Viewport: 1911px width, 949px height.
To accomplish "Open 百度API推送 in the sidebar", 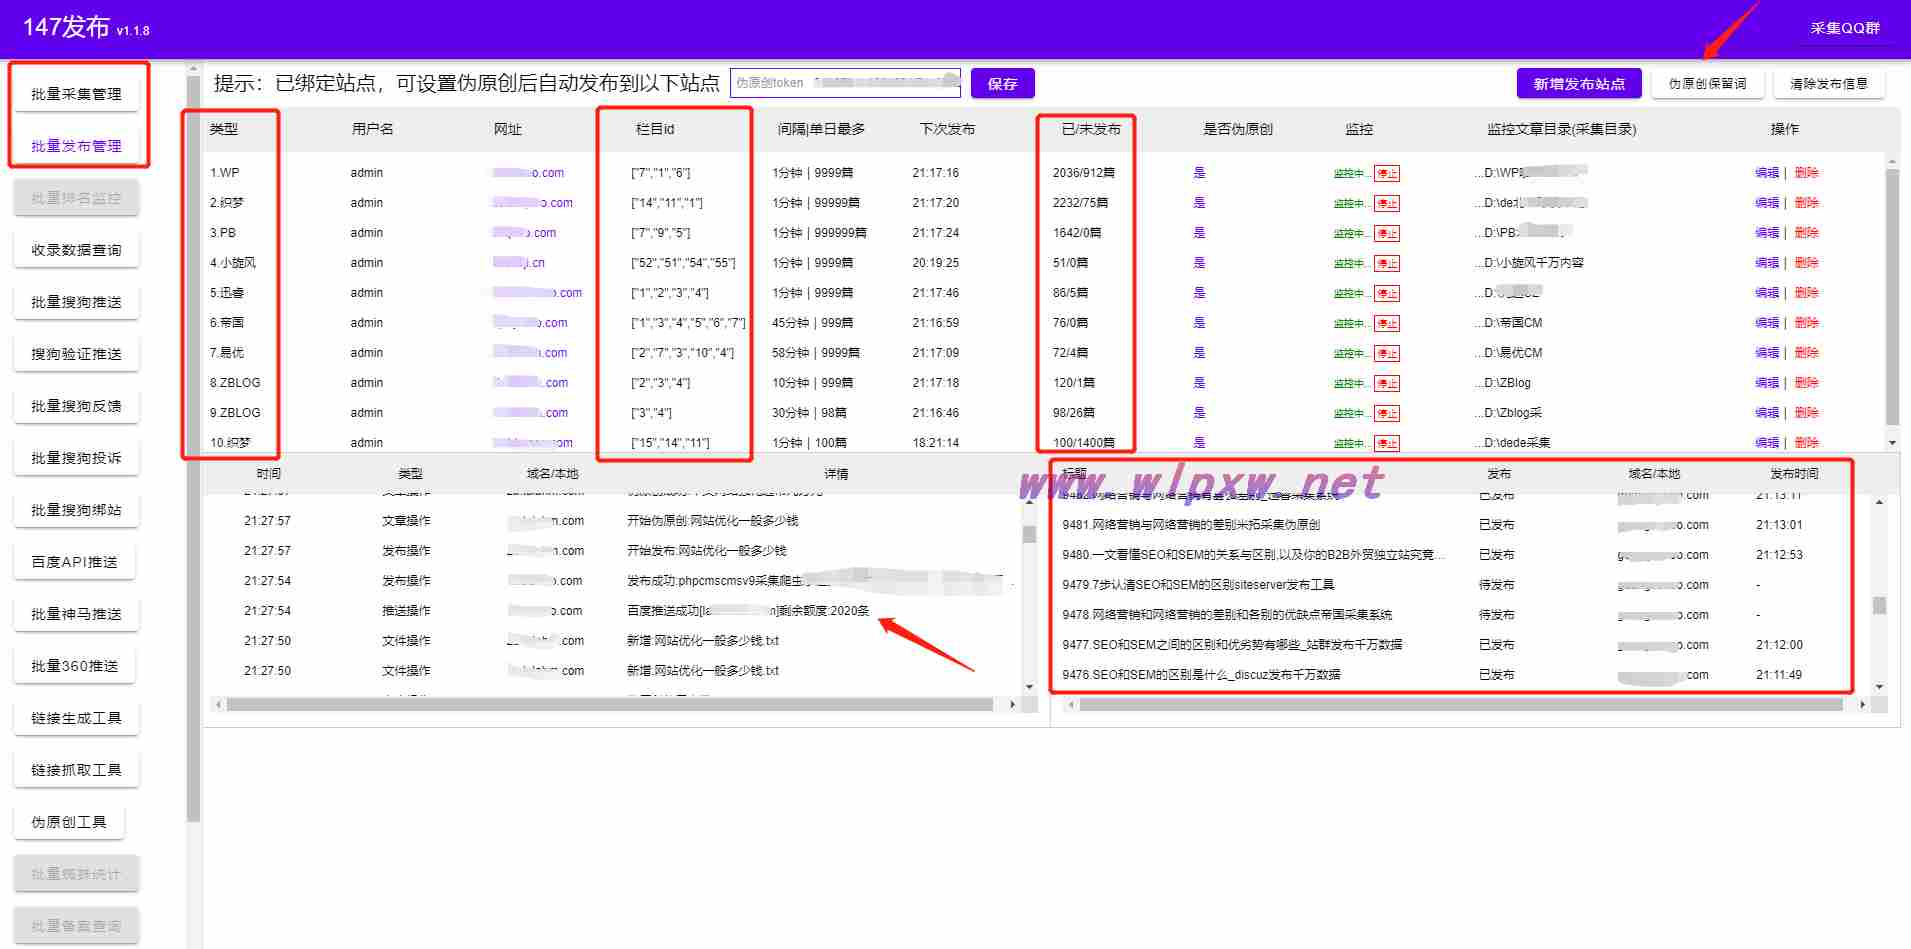I will [74, 562].
